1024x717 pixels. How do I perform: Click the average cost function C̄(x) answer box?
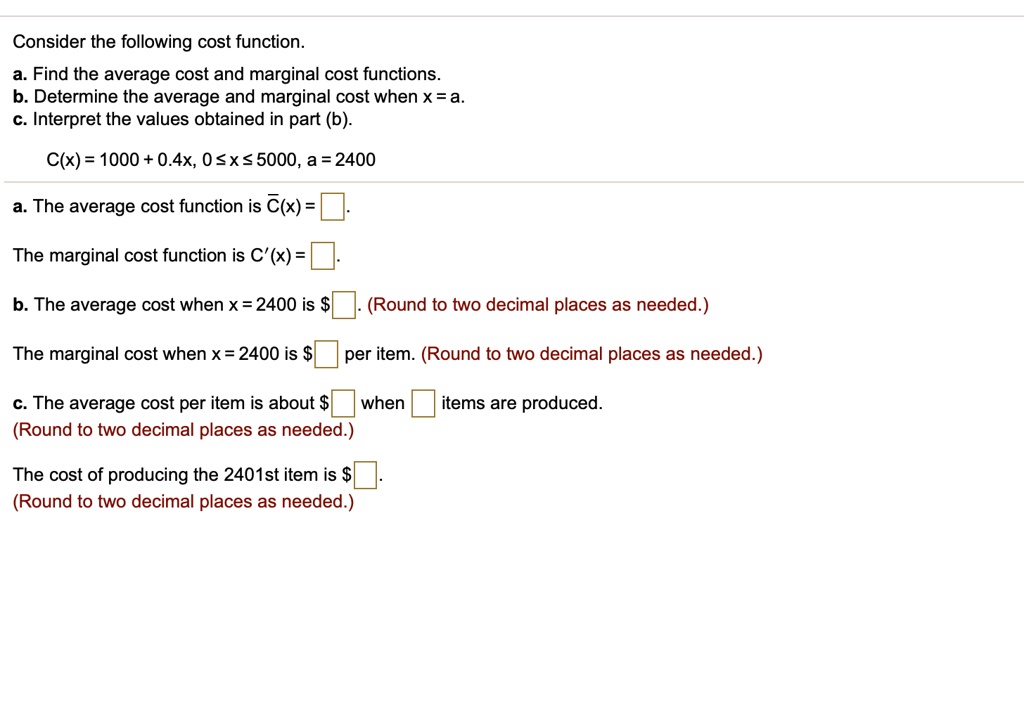coord(332,208)
